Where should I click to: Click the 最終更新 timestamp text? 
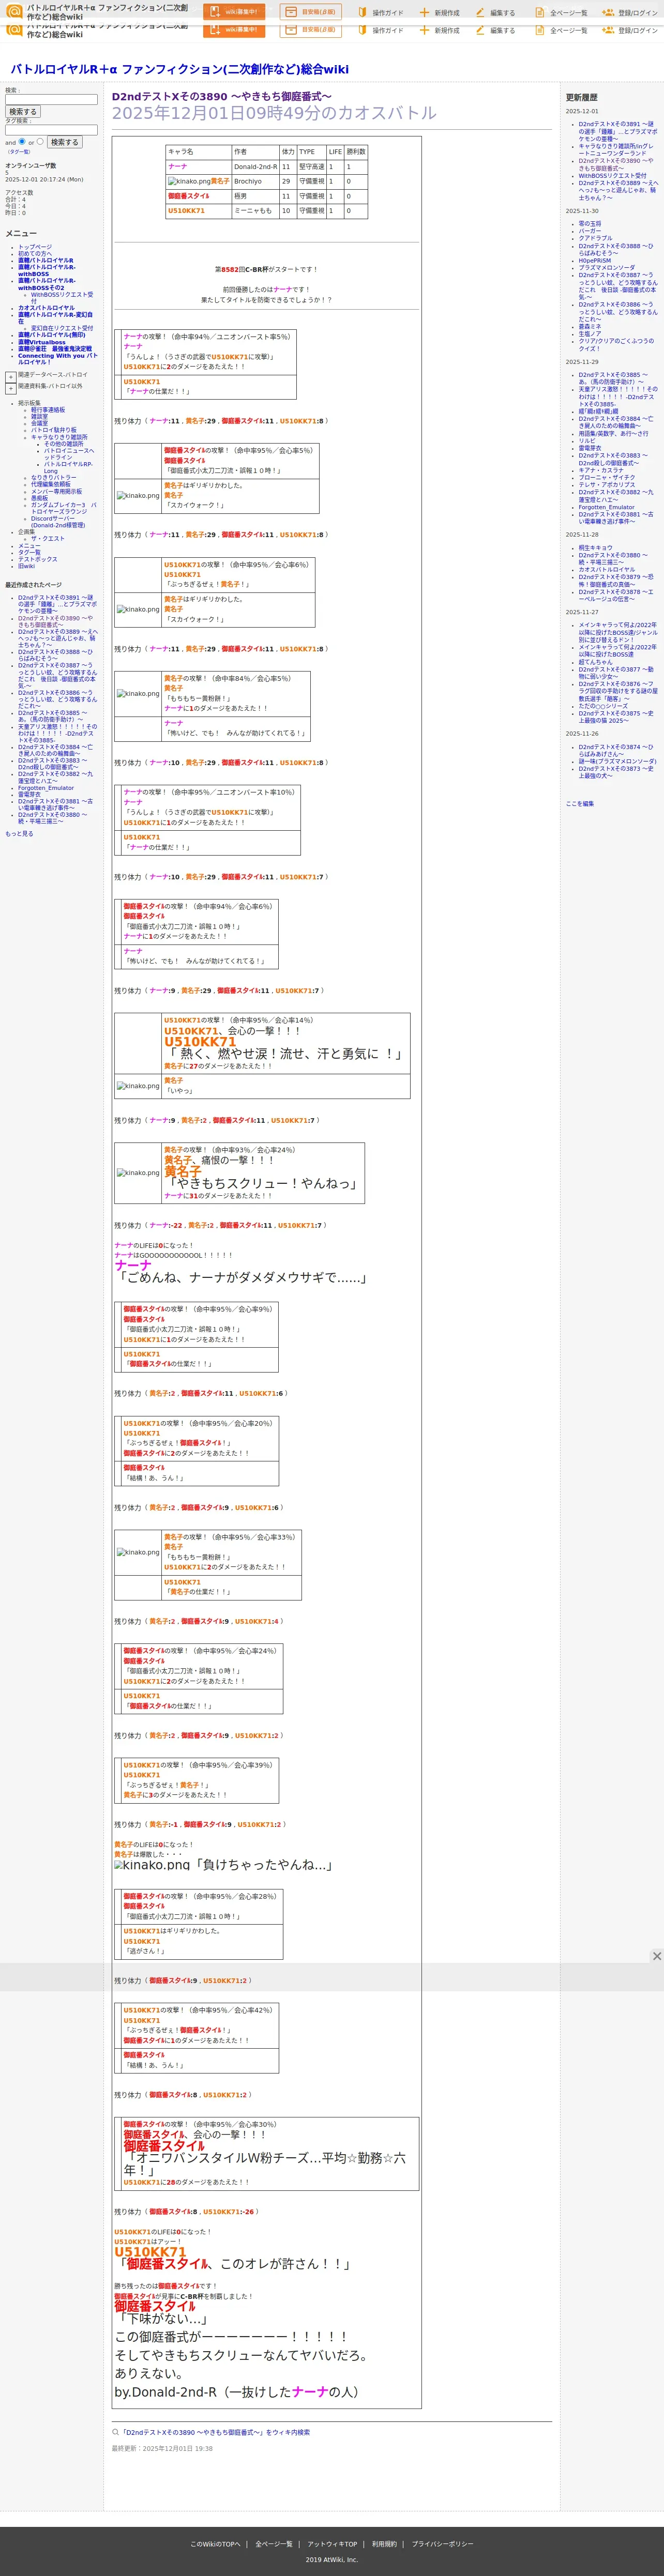(162, 2448)
